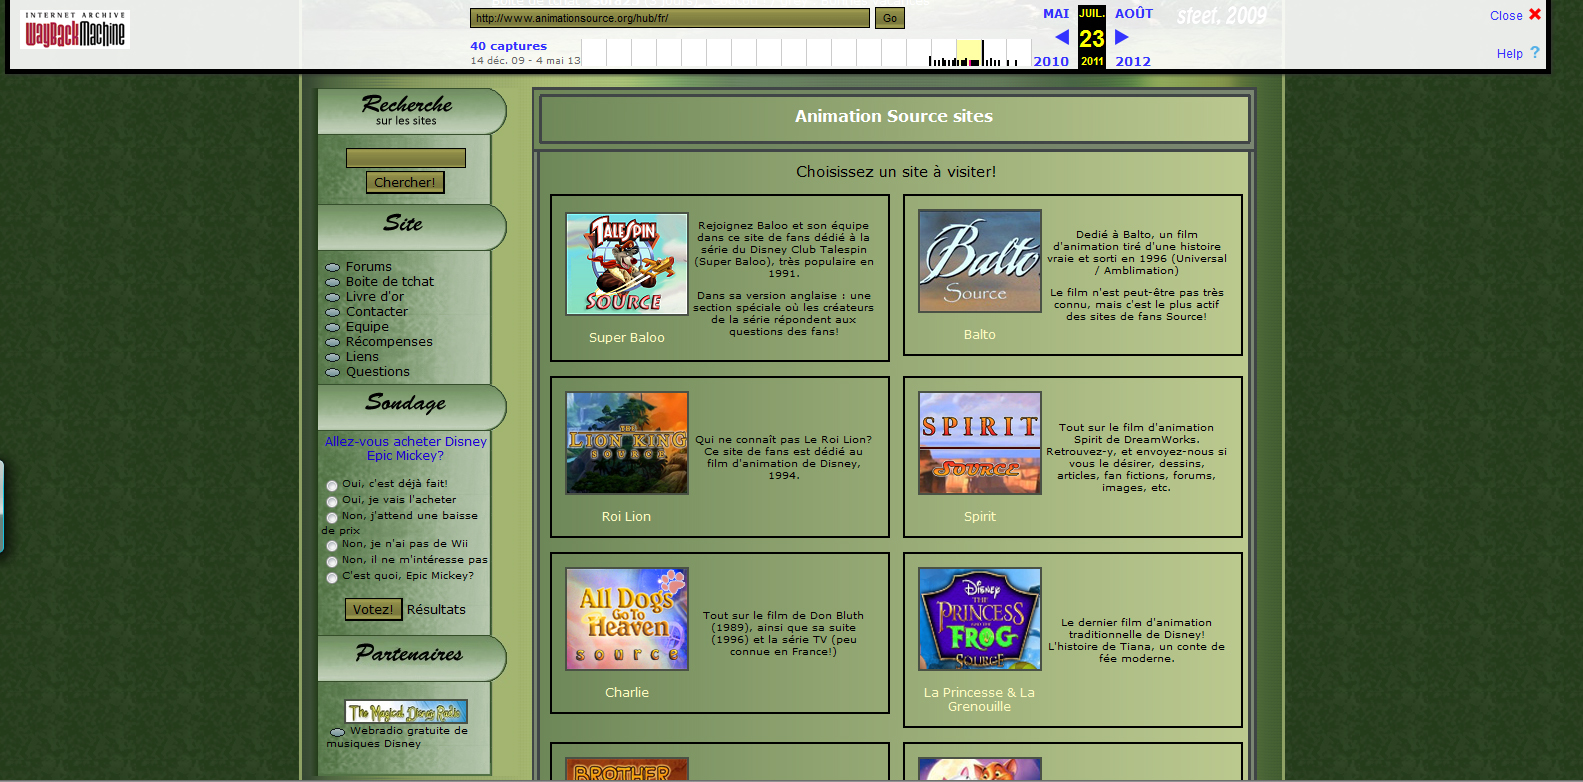Screen dimensions: 1583x782
Task: Click the Wayback Go button
Action: (890, 18)
